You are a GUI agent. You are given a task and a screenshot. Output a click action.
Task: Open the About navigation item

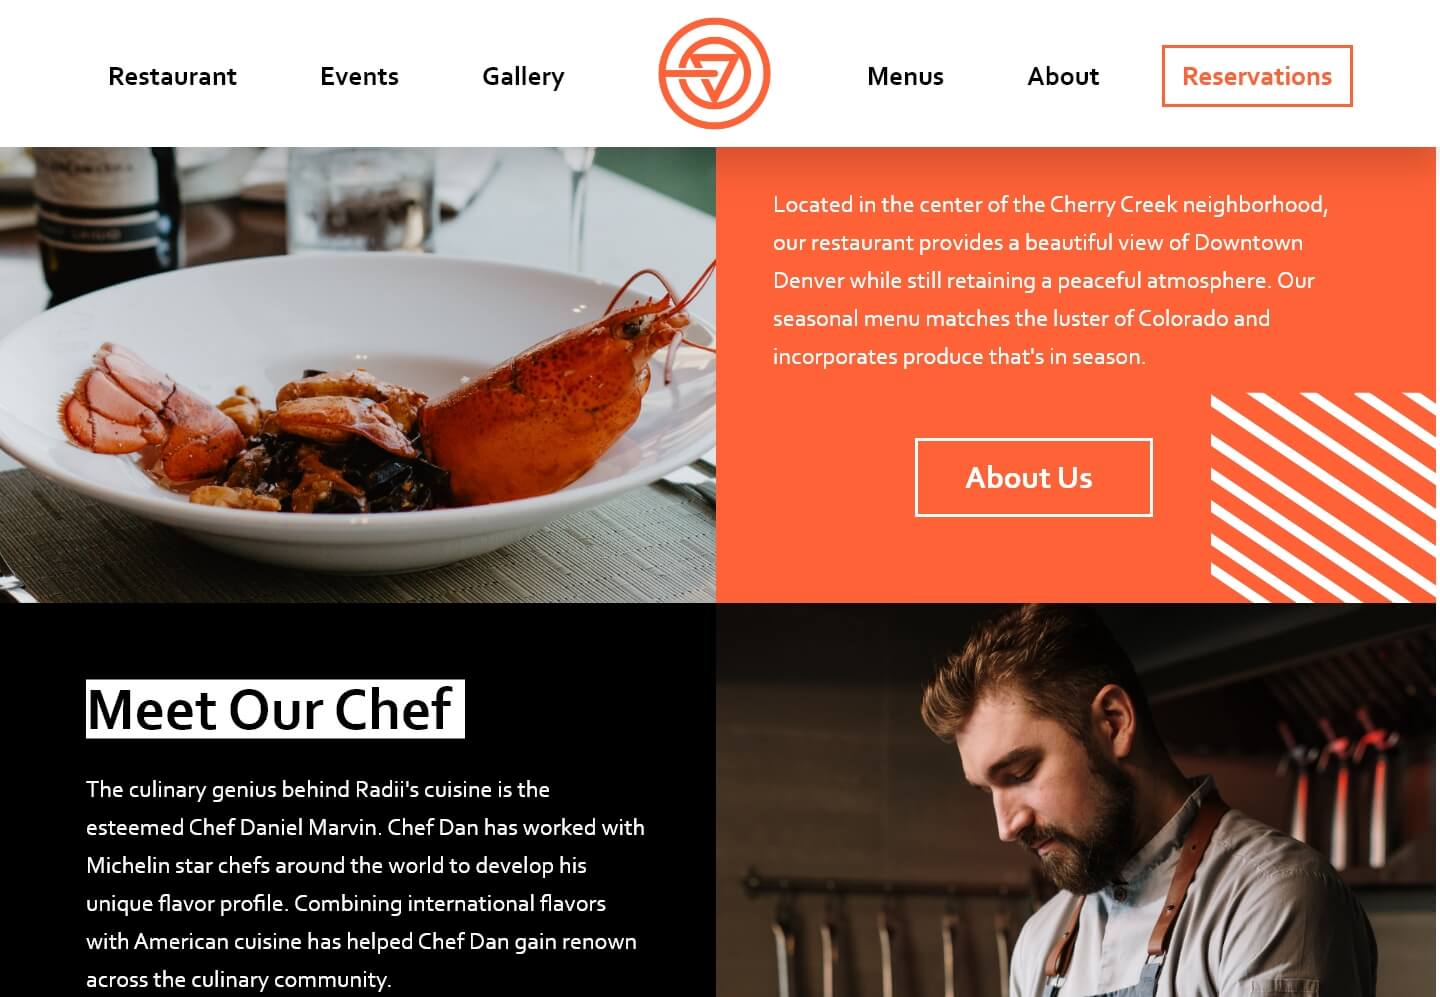1063,76
